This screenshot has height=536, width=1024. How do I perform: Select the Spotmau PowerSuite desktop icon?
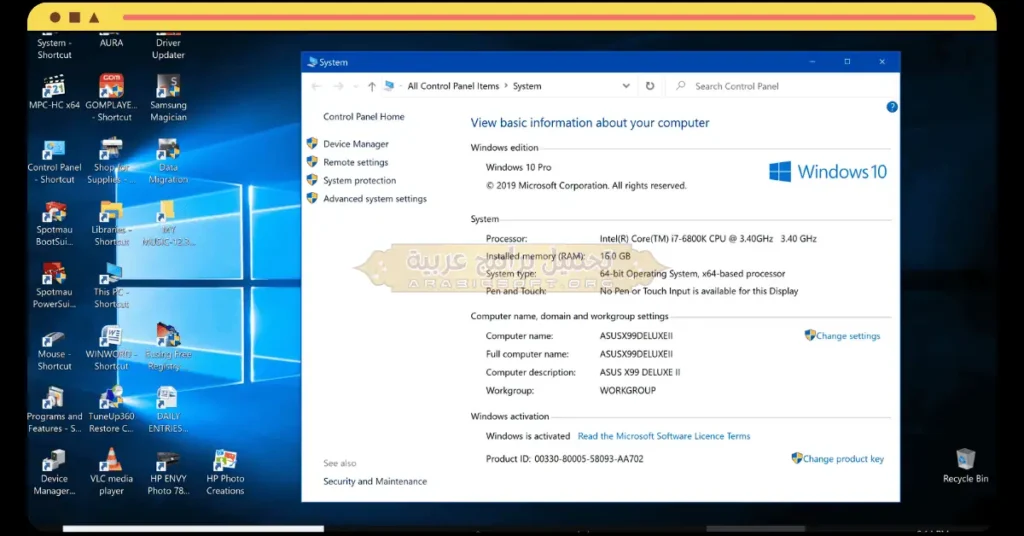pos(54,285)
